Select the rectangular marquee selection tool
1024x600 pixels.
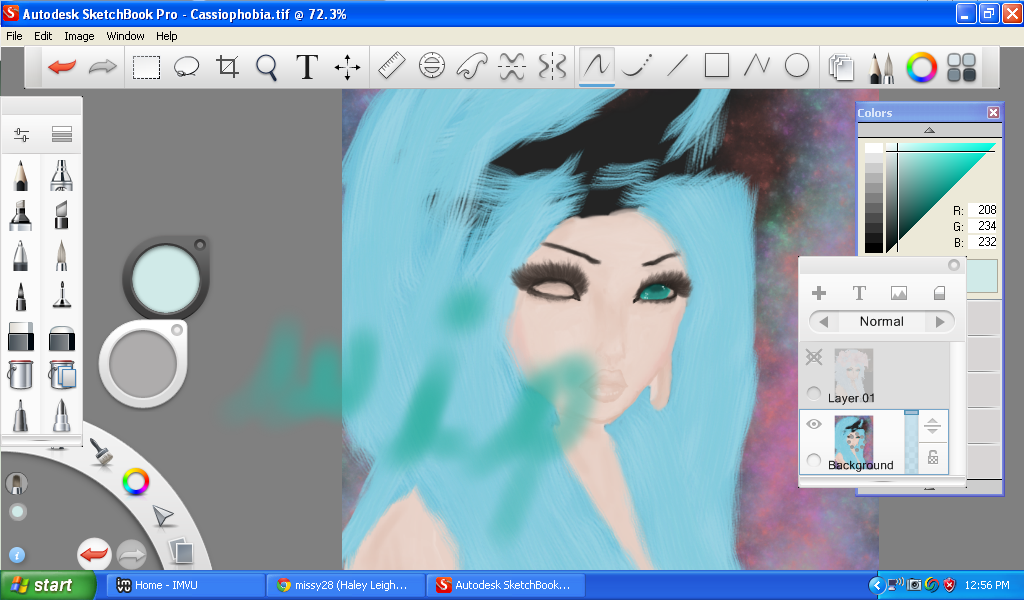click(146, 67)
